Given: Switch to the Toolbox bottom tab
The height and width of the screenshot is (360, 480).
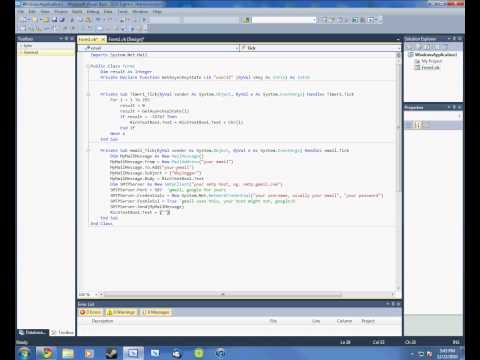Looking at the screenshot, I should click(x=62, y=332).
